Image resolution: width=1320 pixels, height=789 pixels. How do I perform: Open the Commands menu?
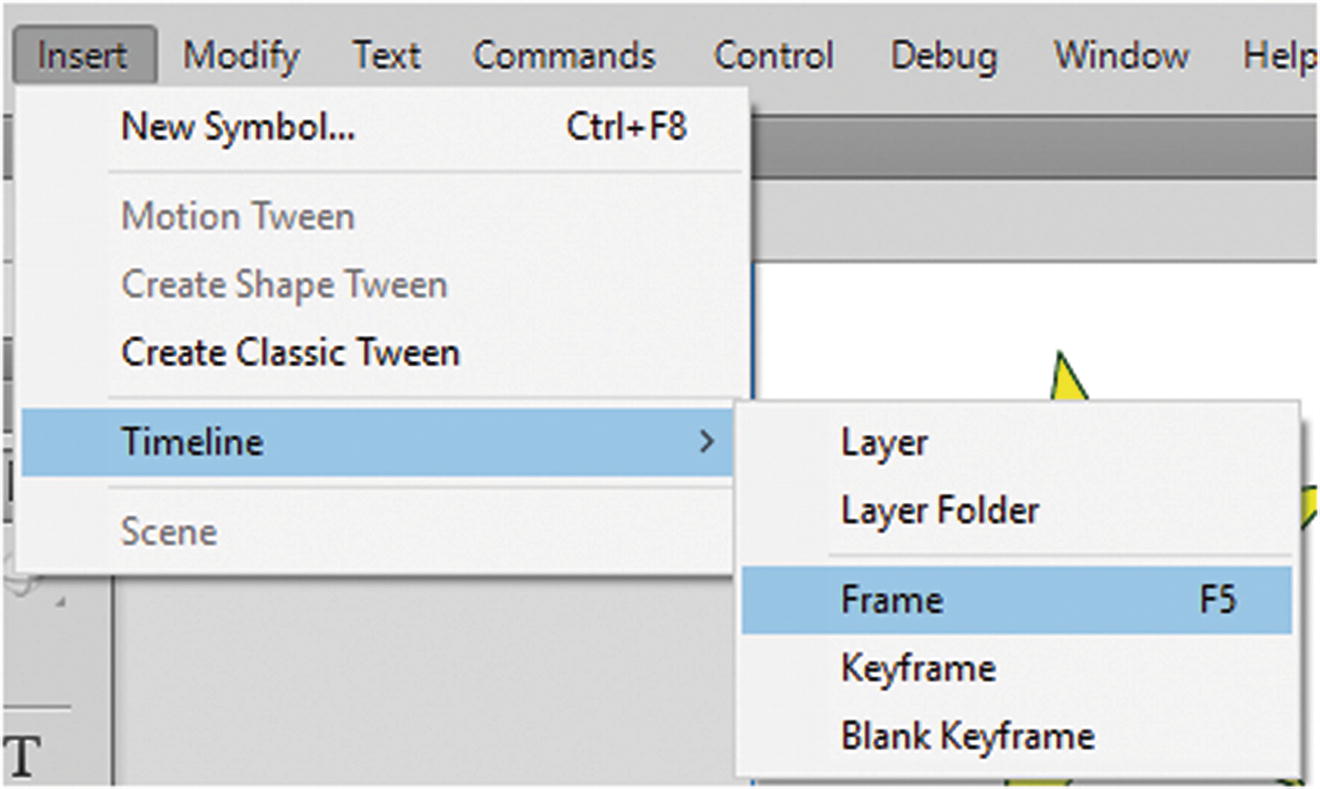564,56
